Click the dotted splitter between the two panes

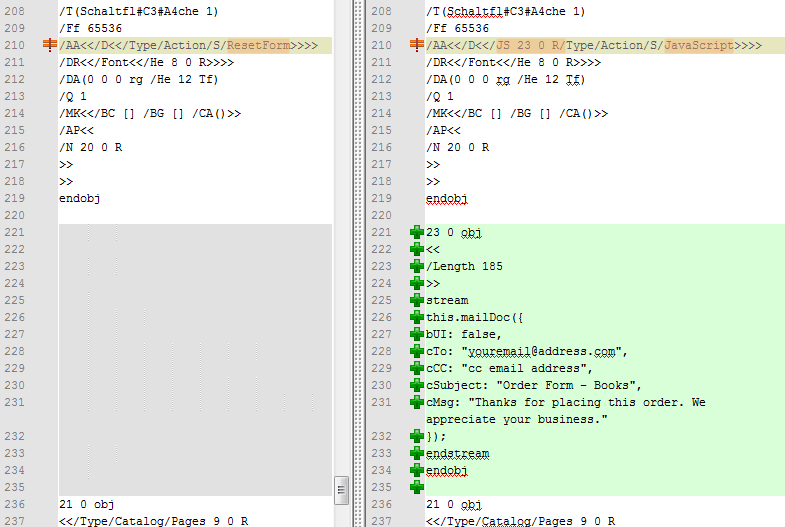pos(358,263)
